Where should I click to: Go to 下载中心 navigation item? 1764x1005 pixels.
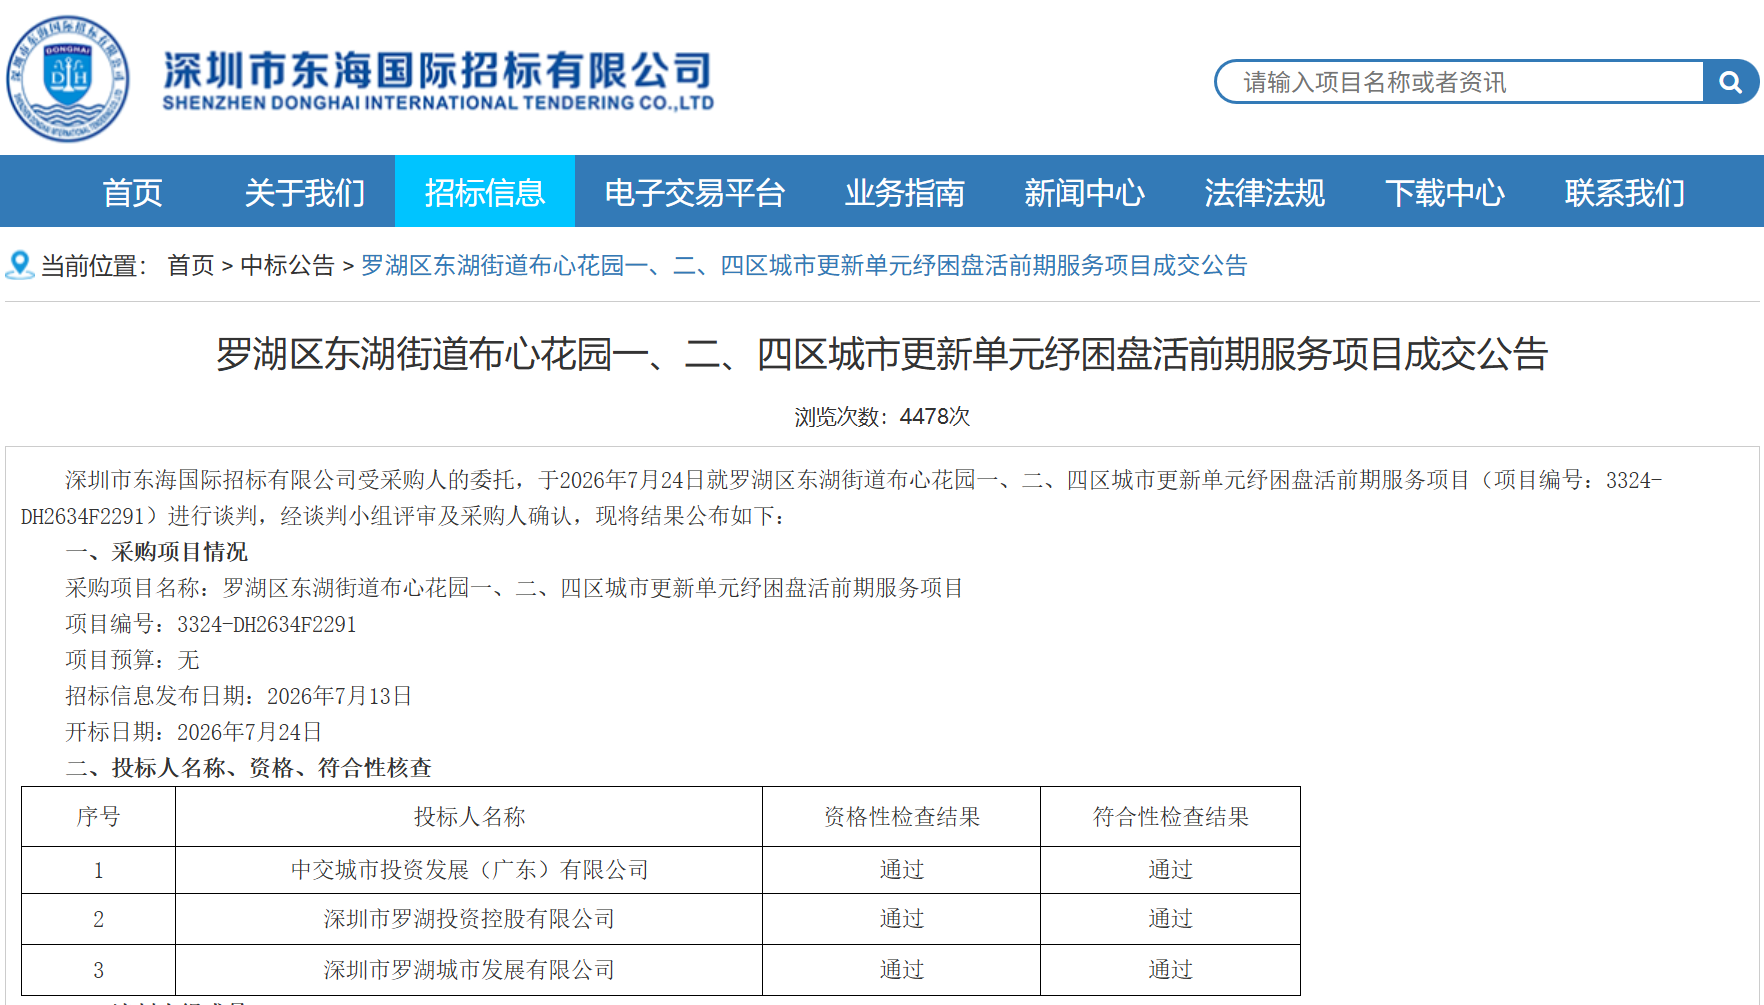(x=1445, y=192)
